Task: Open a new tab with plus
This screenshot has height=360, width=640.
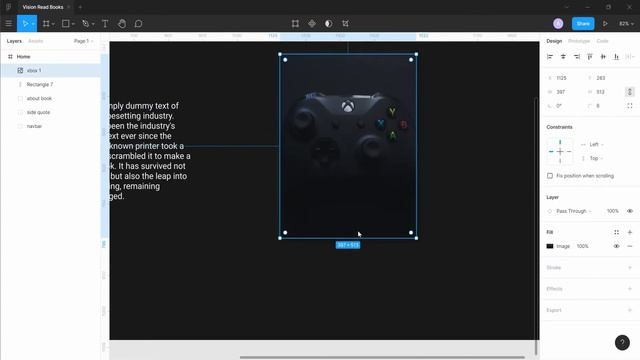Action: (80, 7)
